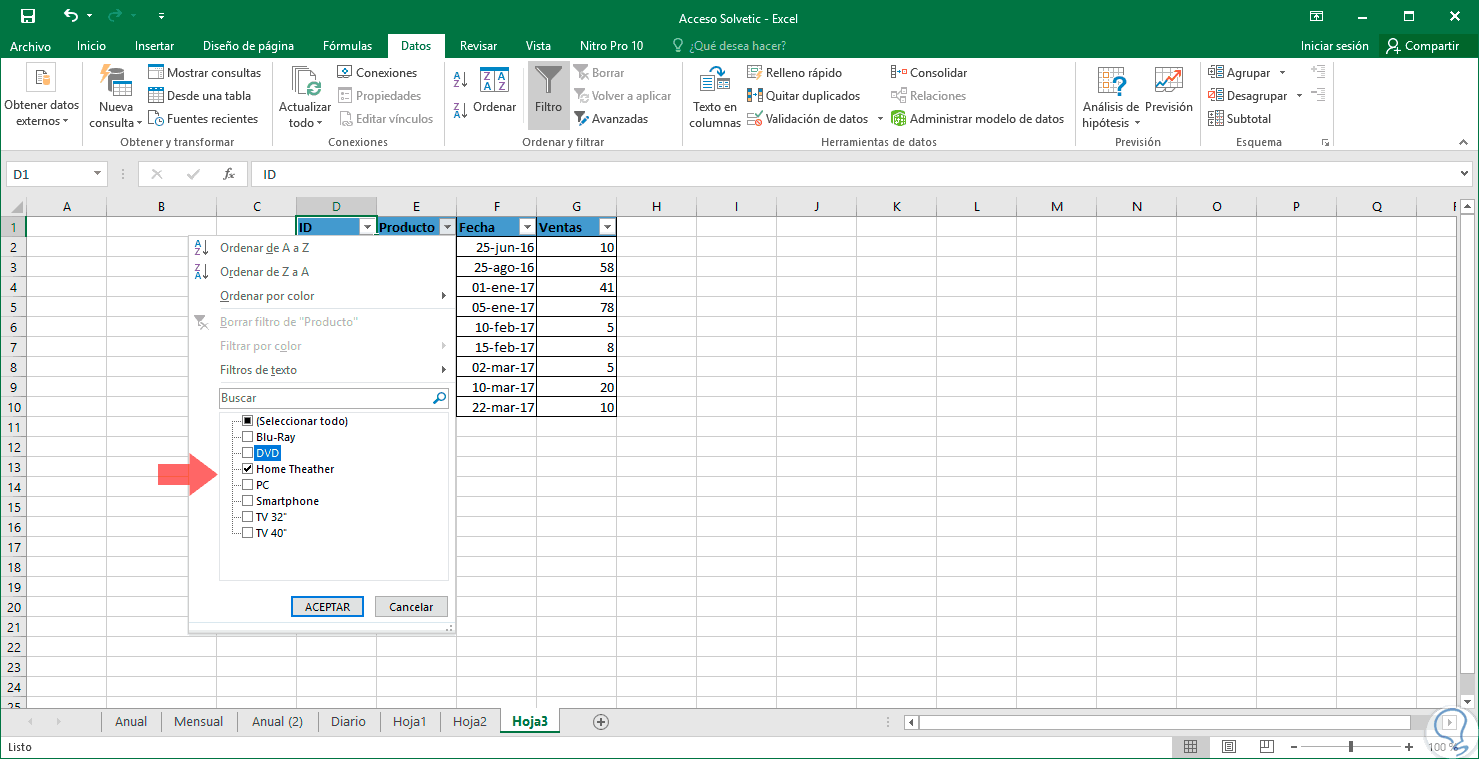Expand the Agrupar dropdown arrow
Screen dimensions: 1479x759
[1283, 73]
